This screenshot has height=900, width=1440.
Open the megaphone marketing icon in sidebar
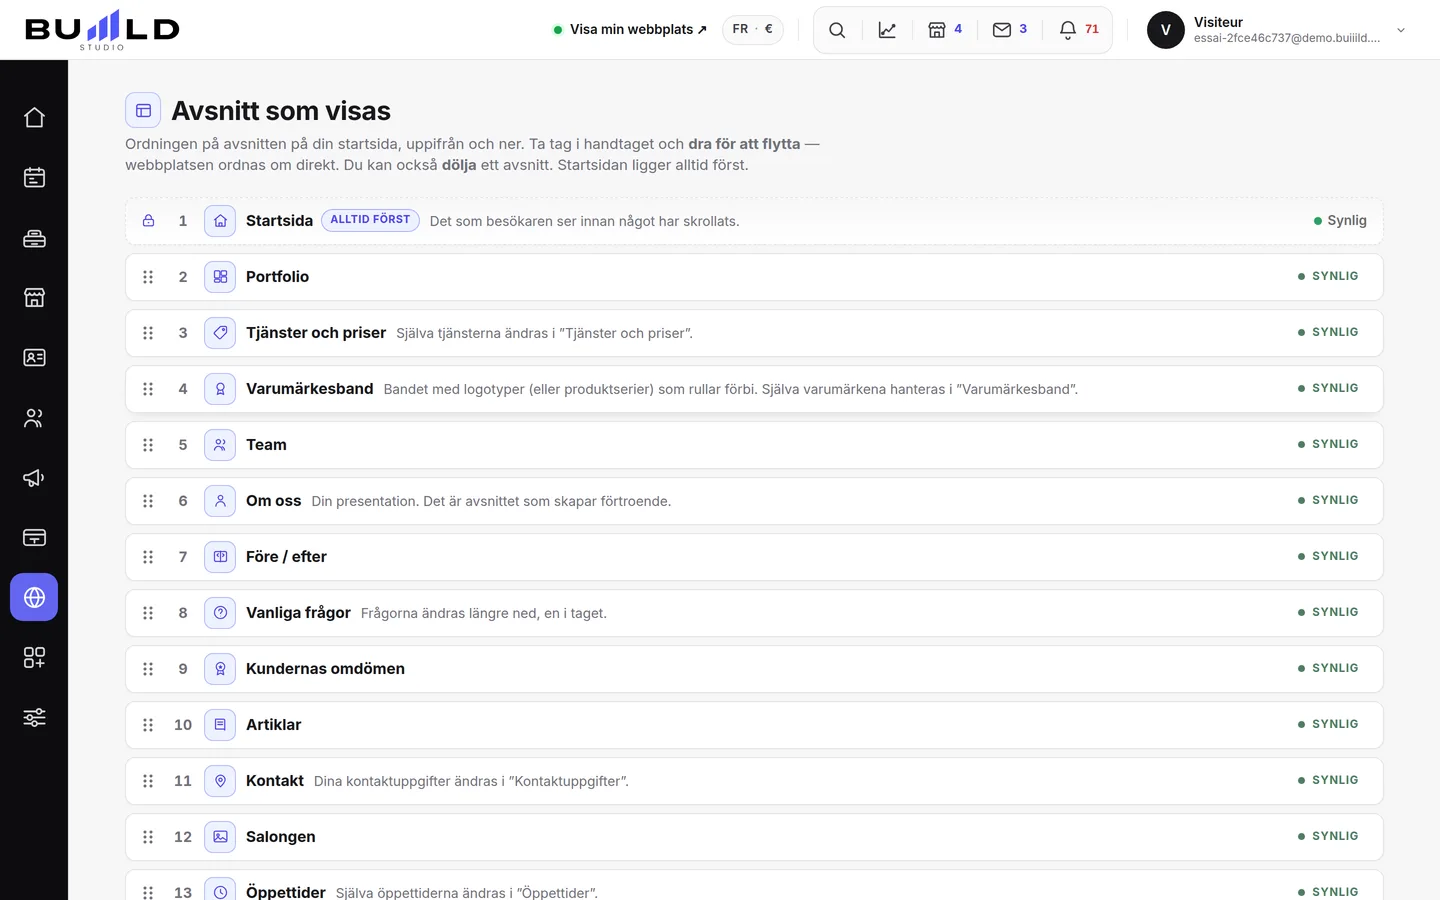click(x=34, y=478)
